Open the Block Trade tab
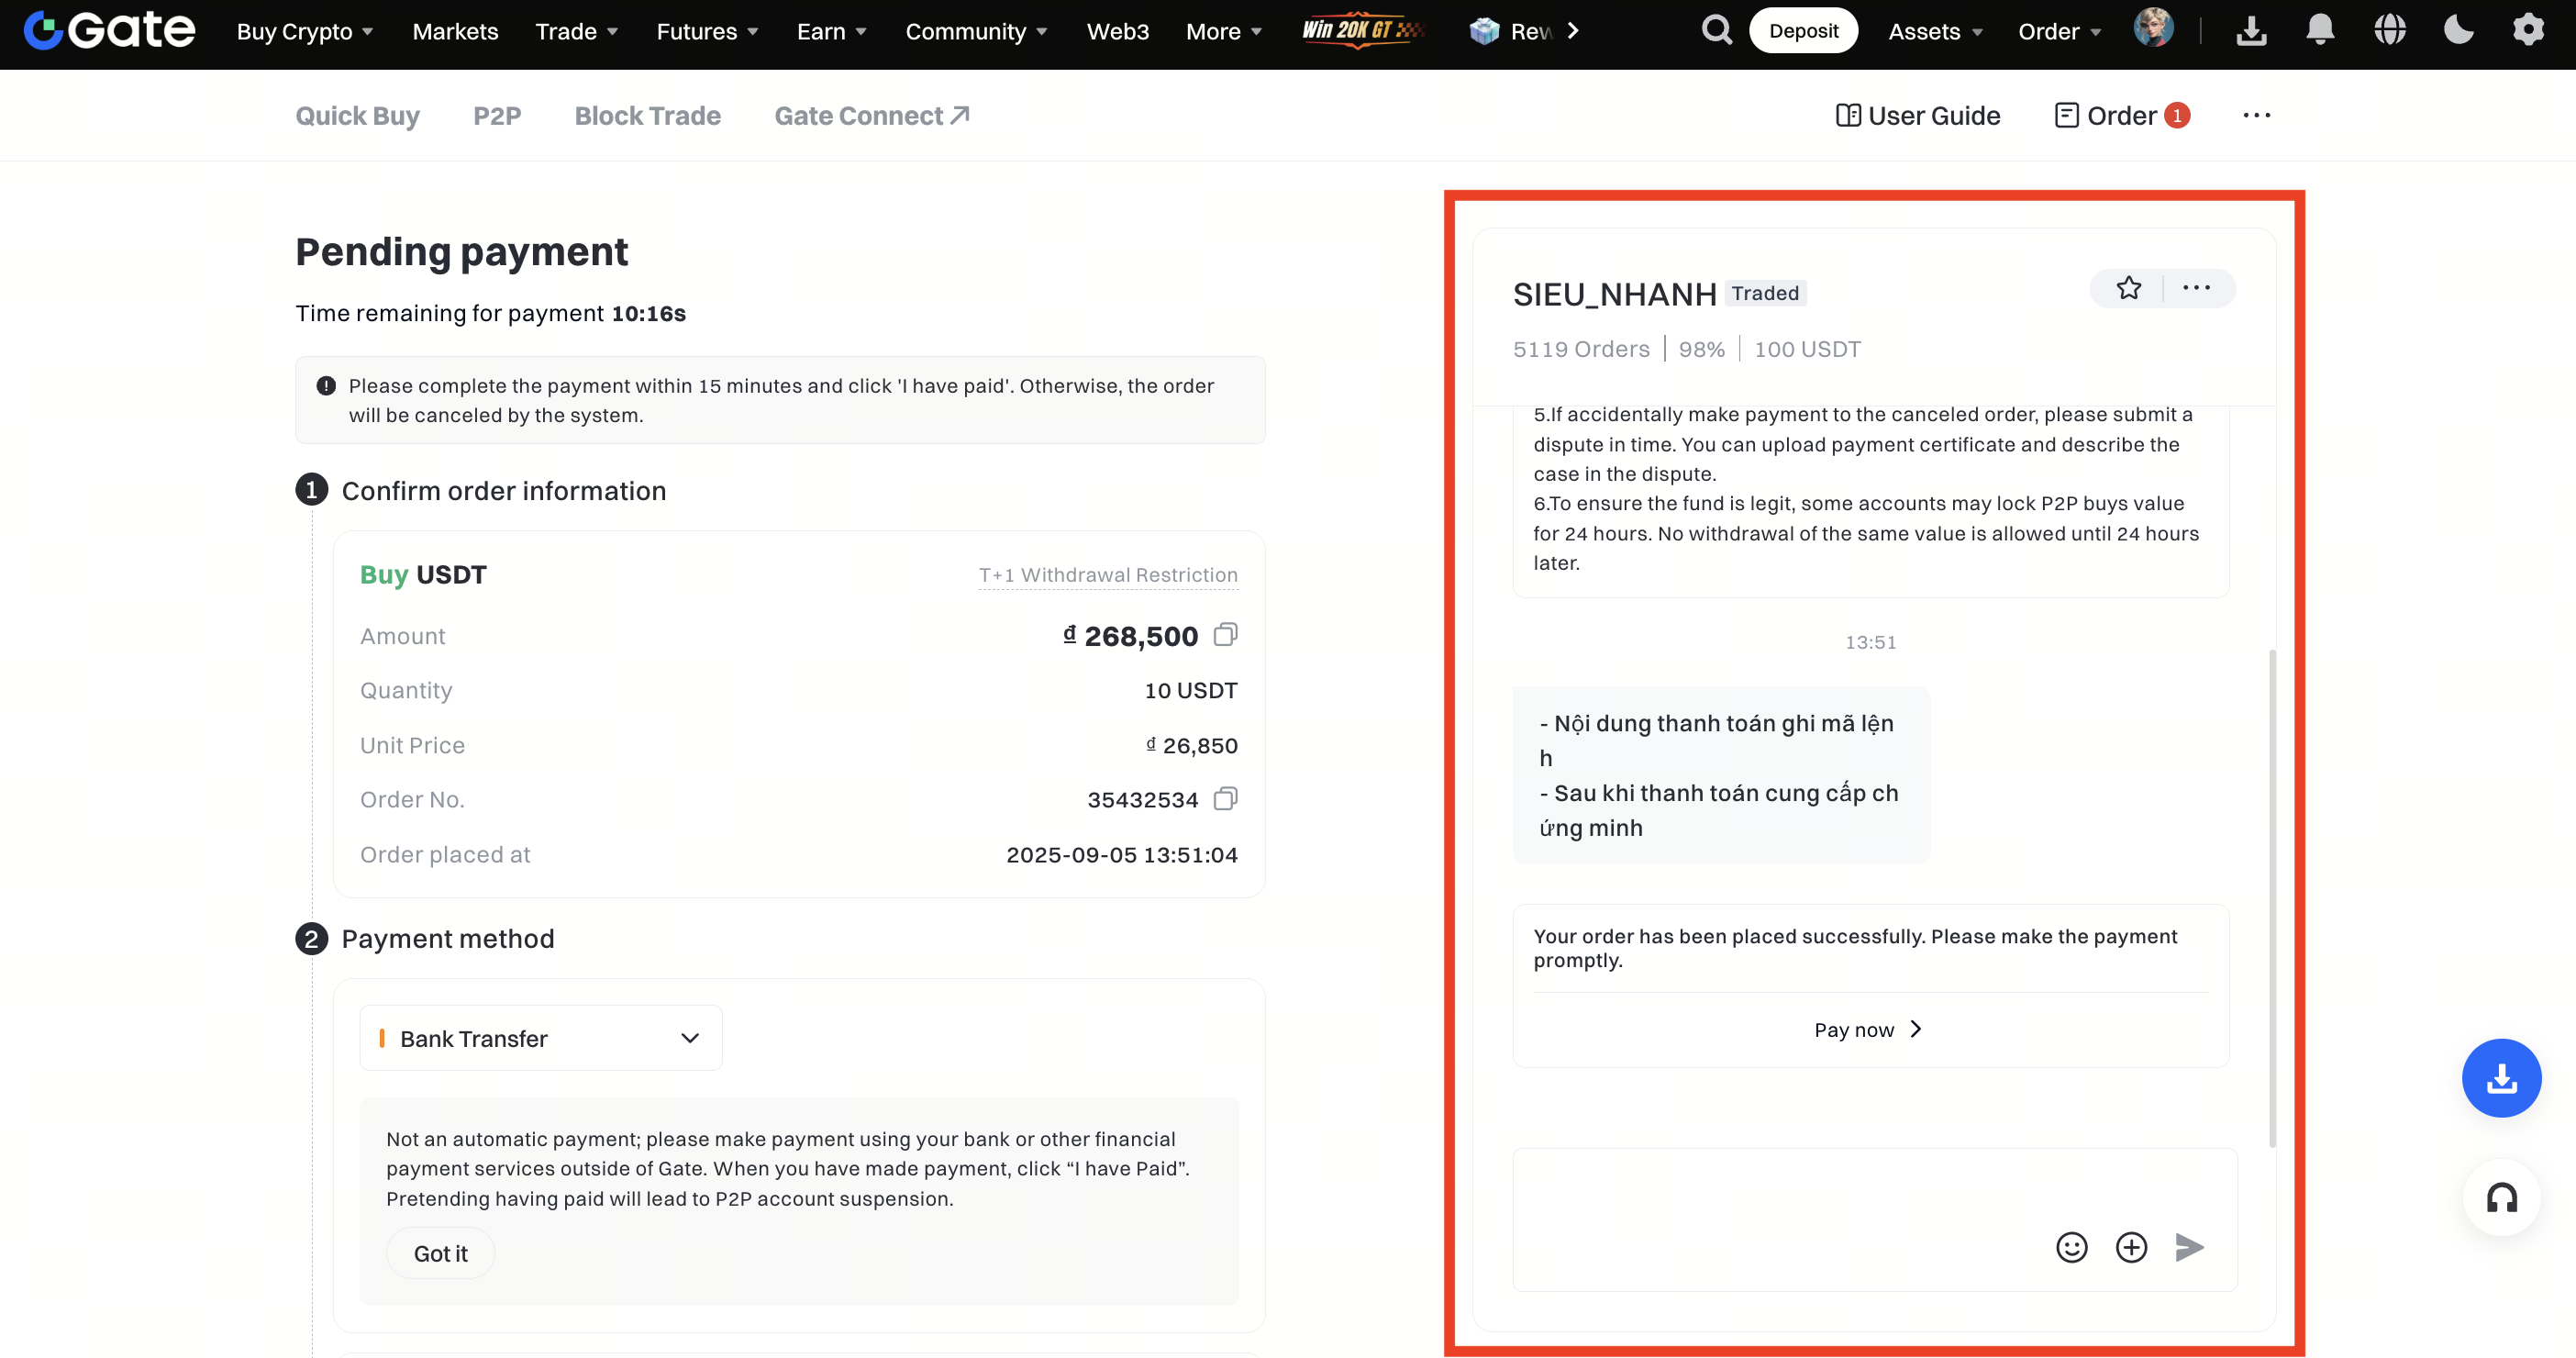The width and height of the screenshot is (2576, 1358). 647,116
